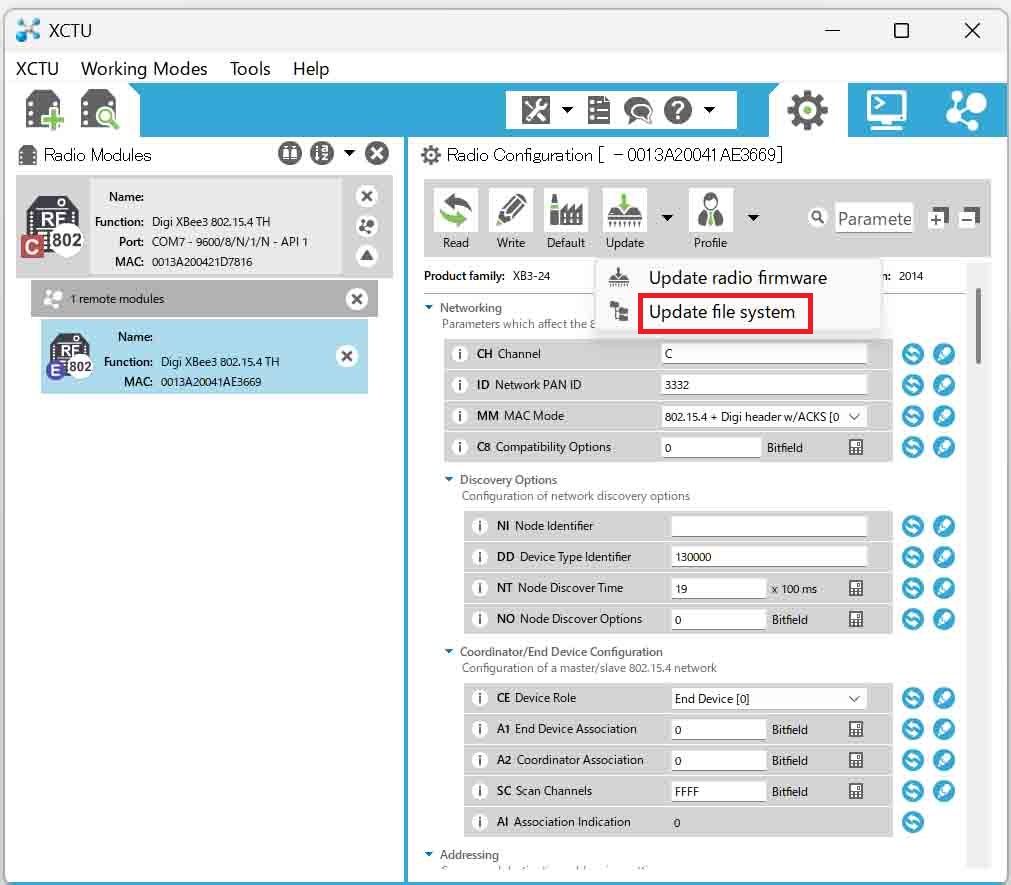This screenshot has width=1011, height=885.
Task: Open the XCTU menu
Action: click(37, 69)
